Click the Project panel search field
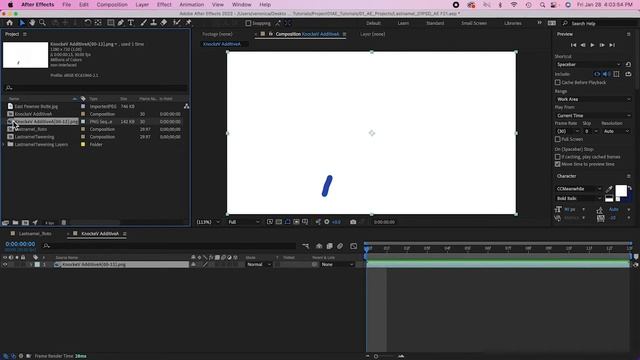The image size is (640, 360). 95,88
